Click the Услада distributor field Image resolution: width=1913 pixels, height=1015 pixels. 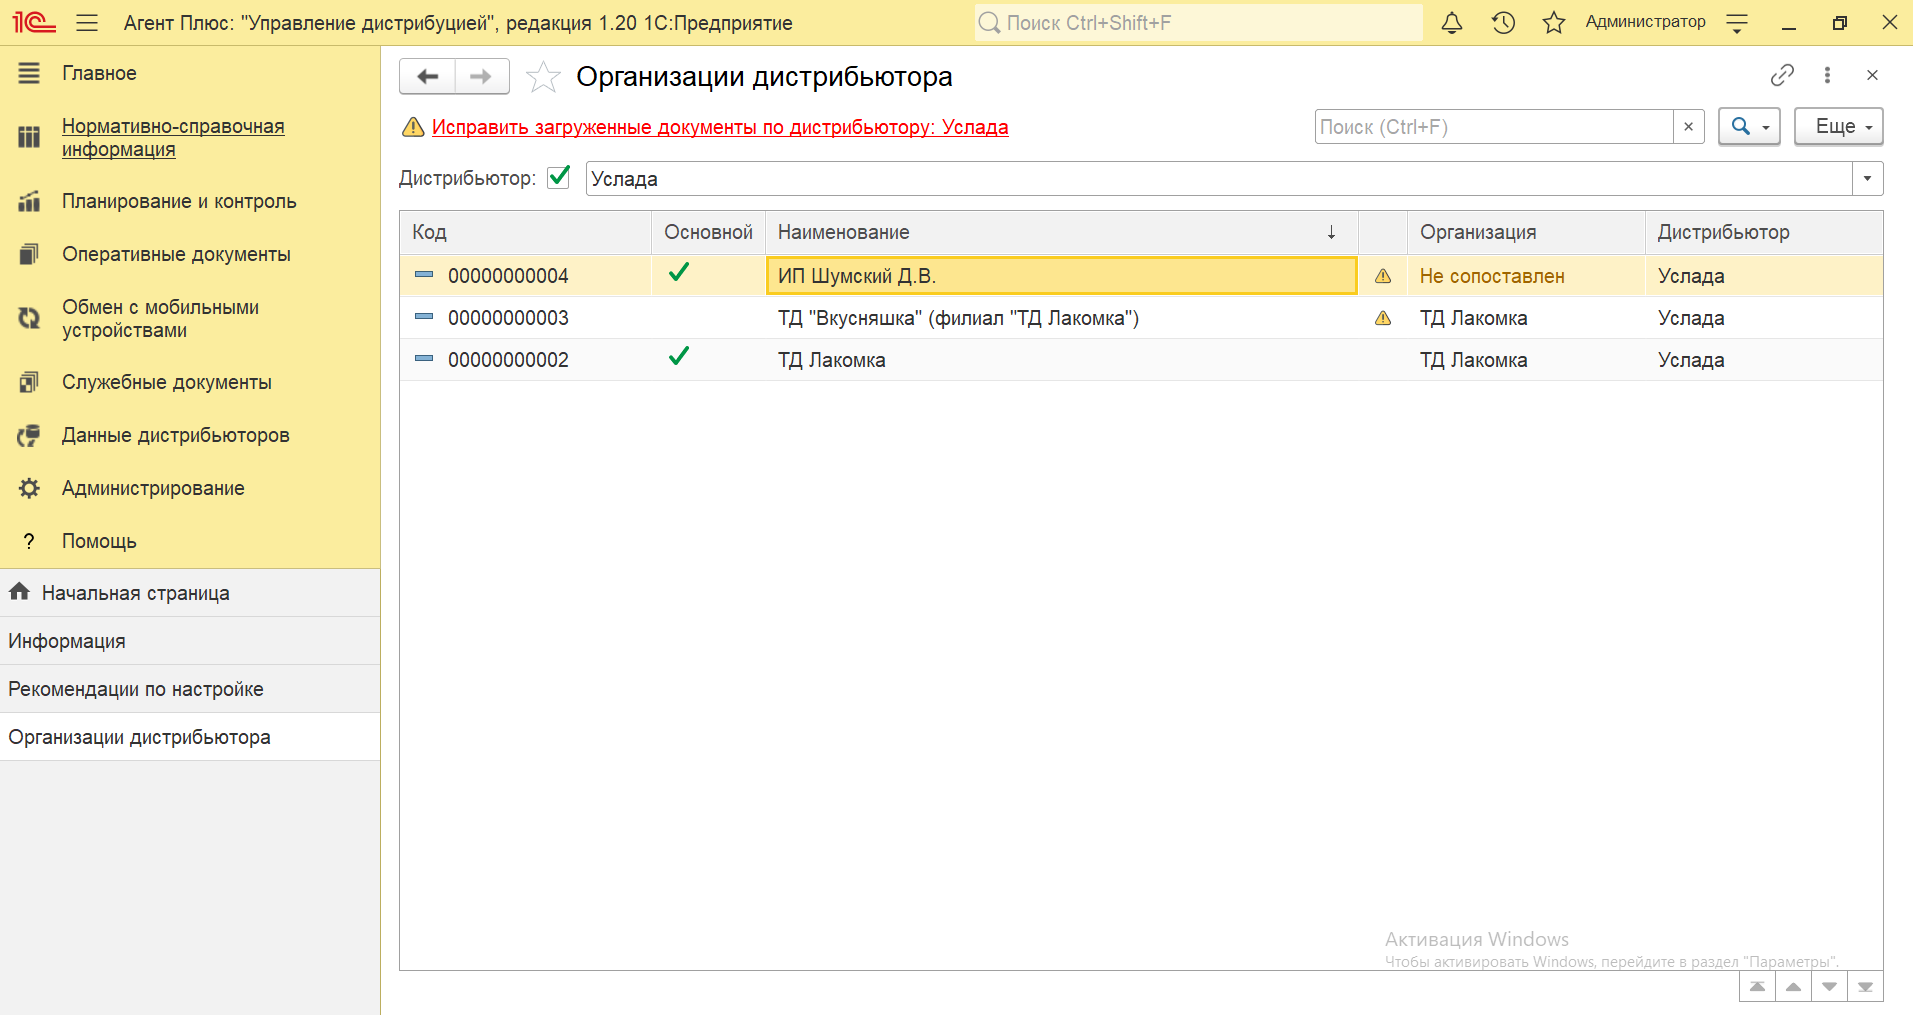(x=1219, y=179)
